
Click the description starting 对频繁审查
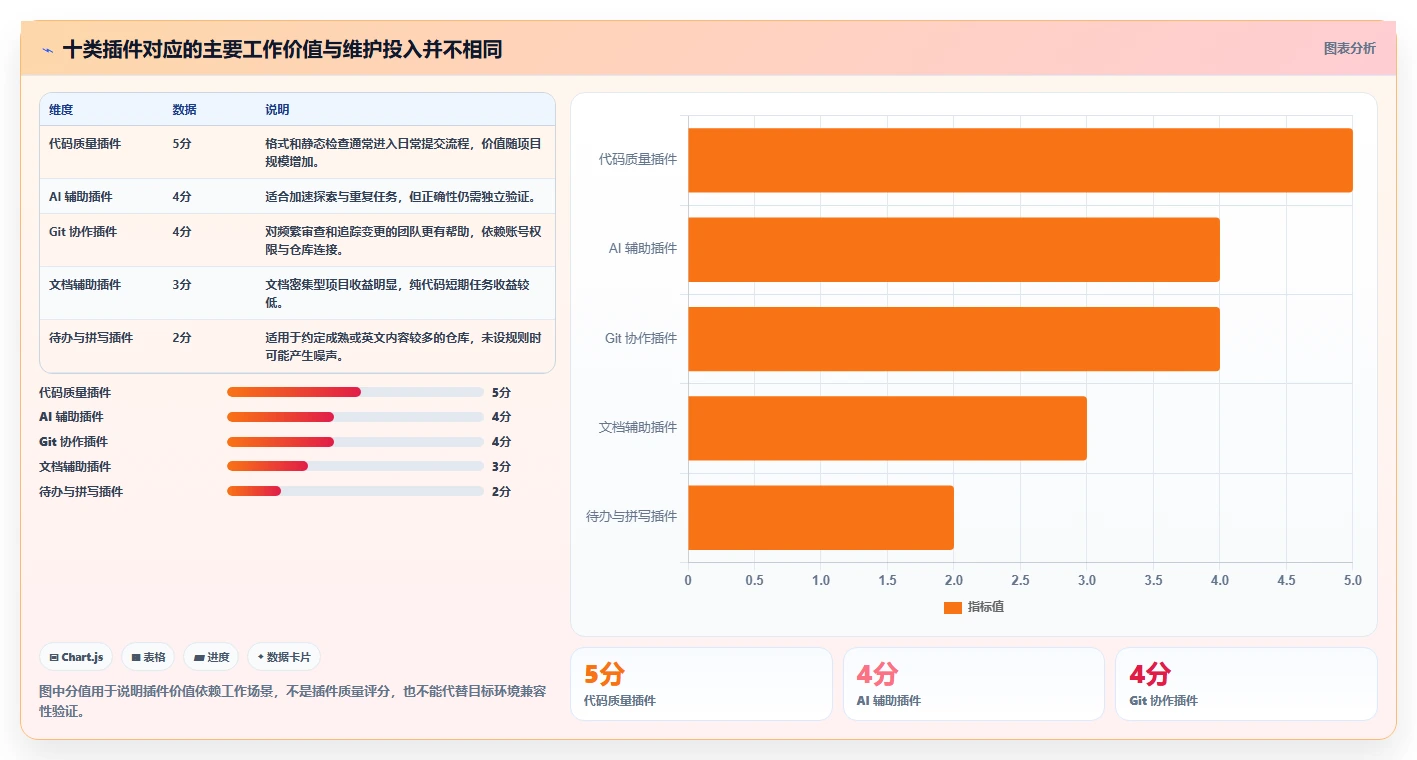point(404,241)
